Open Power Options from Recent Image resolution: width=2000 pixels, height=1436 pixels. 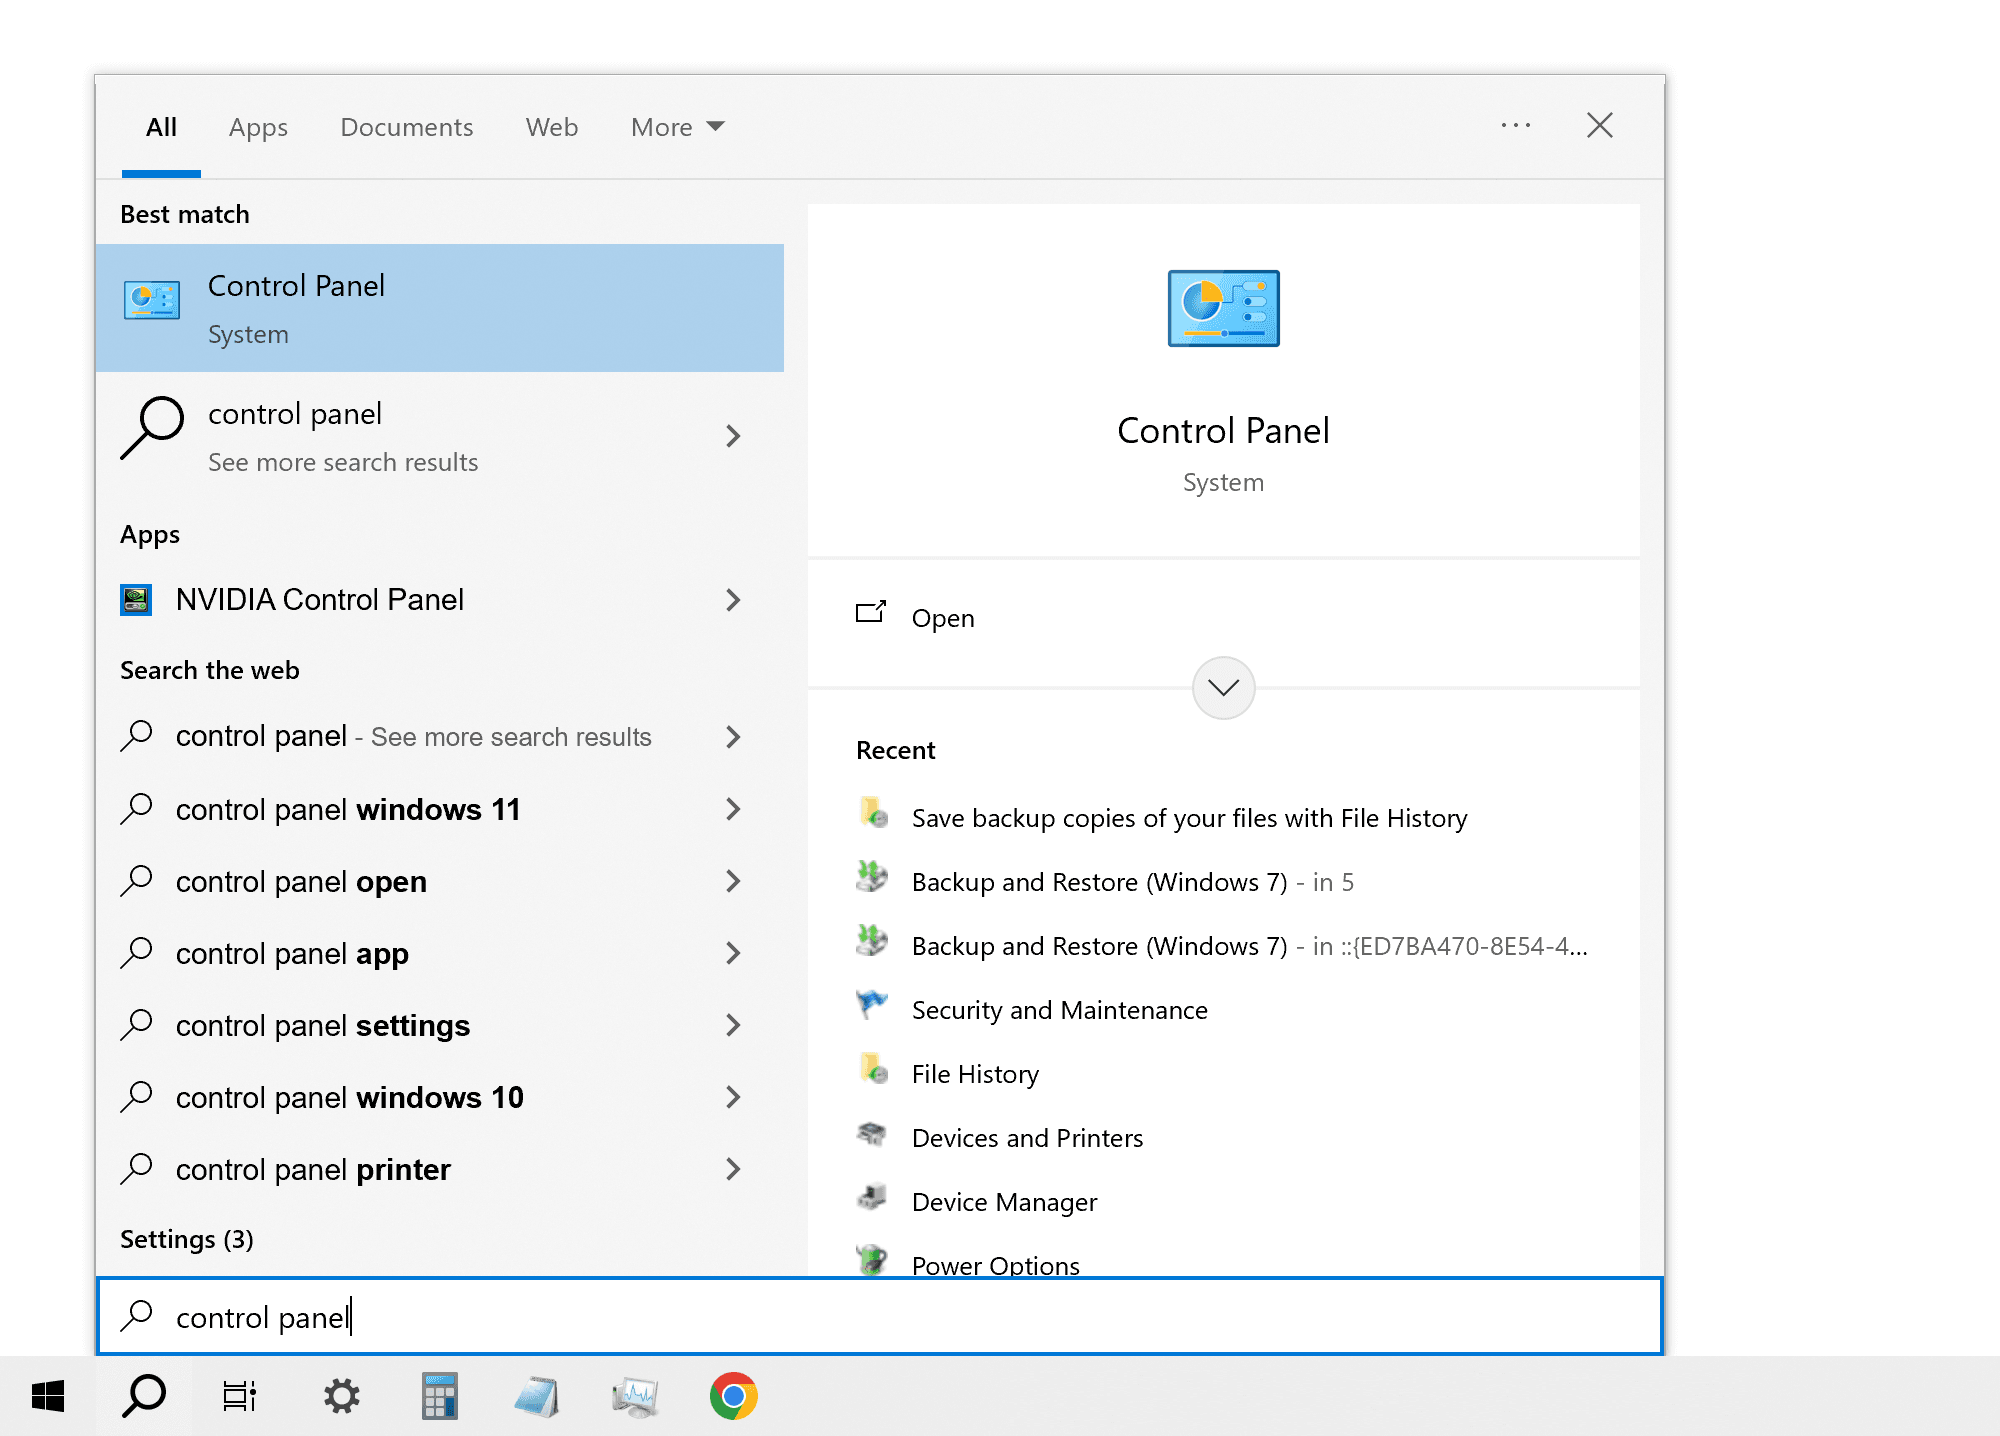point(995,1264)
